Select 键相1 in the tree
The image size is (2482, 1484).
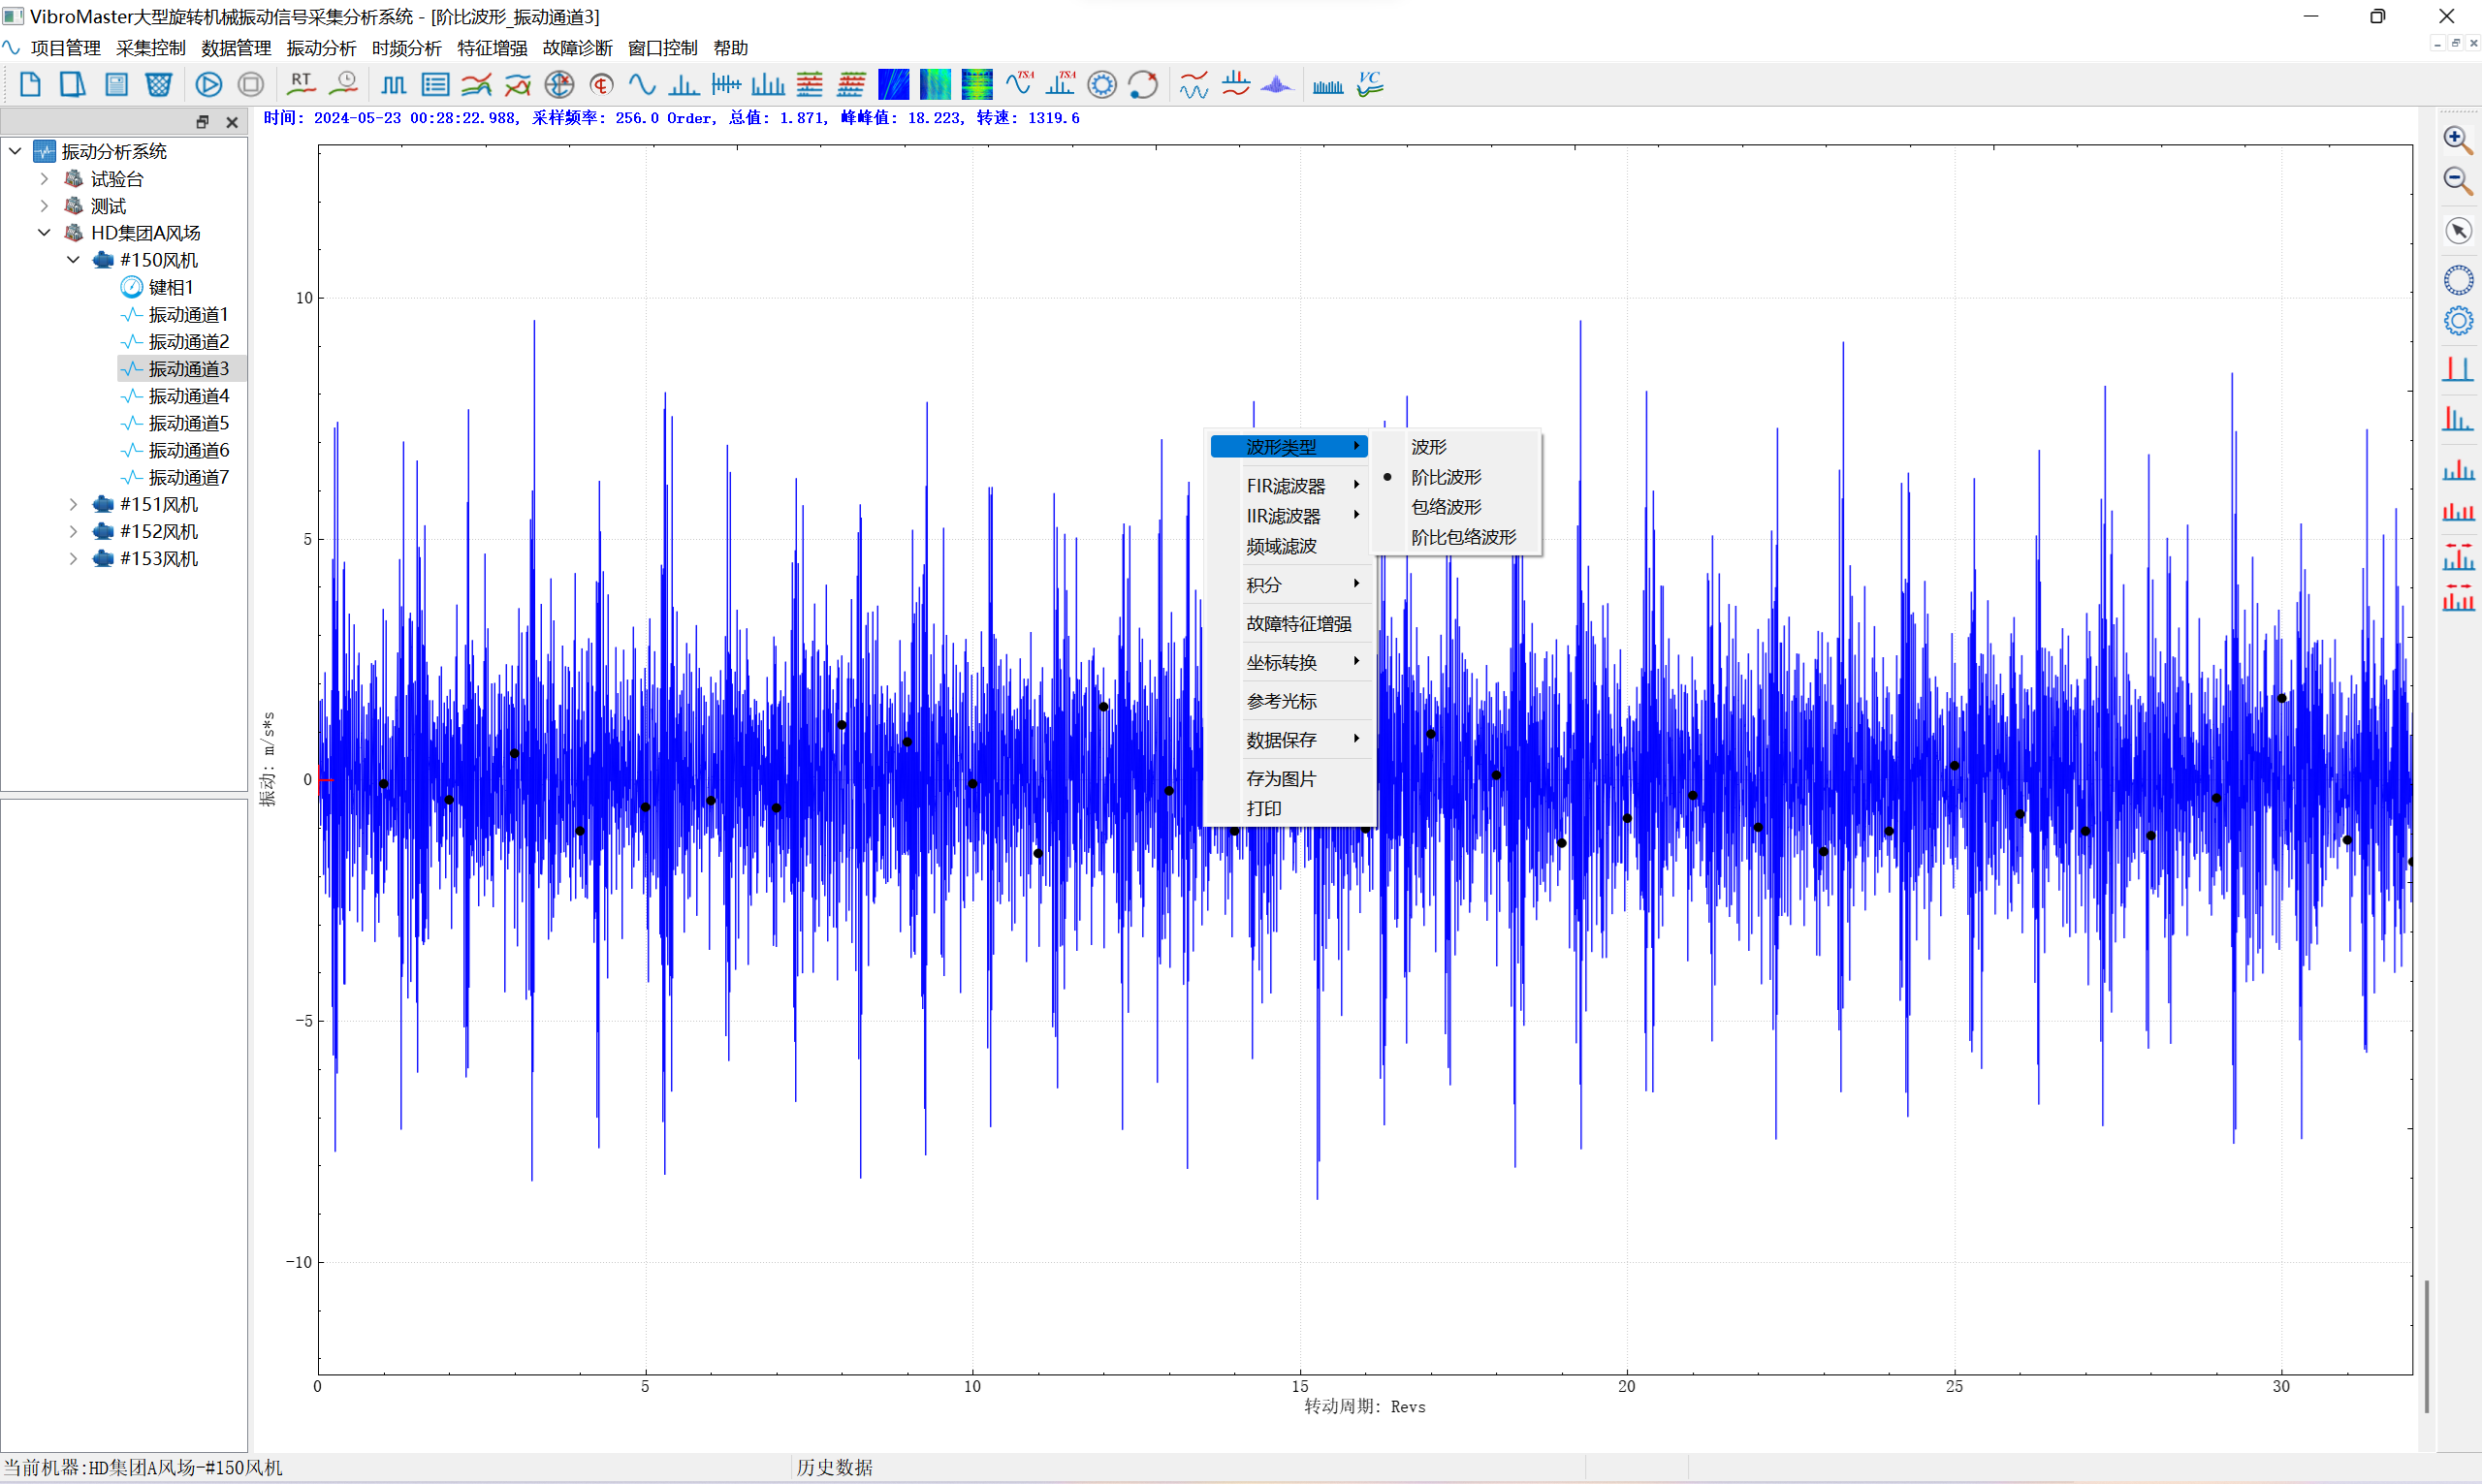(x=171, y=288)
